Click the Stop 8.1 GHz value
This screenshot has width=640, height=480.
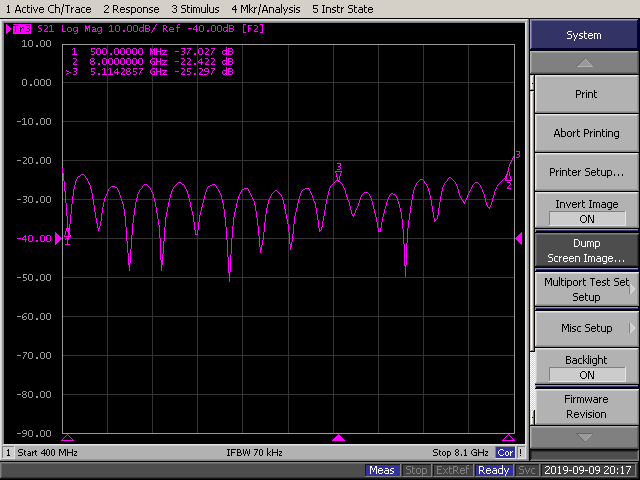point(460,453)
